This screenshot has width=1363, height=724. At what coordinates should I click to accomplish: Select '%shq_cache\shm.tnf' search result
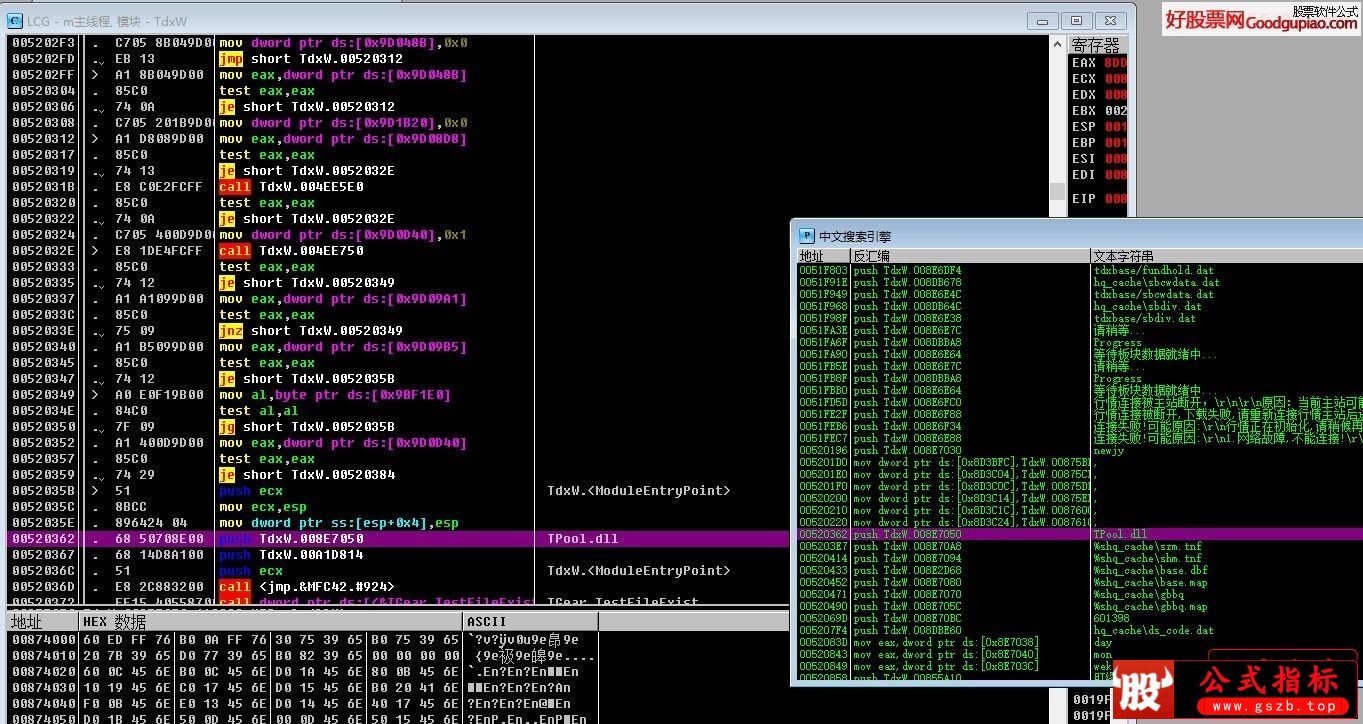coord(1148,558)
